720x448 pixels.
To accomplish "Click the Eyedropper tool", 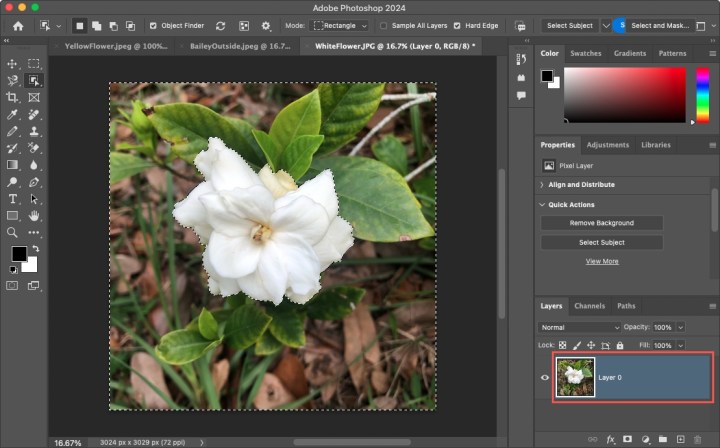I will (13, 114).
